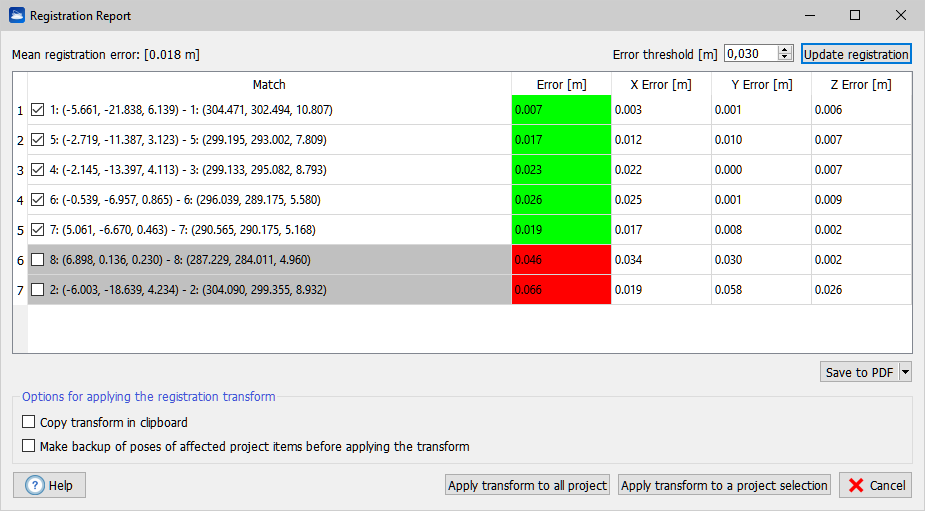The width and height of the screenshot is (925, 511).
Task: Enable Copy transform in clipboard option
Action: tap(29, 422)
